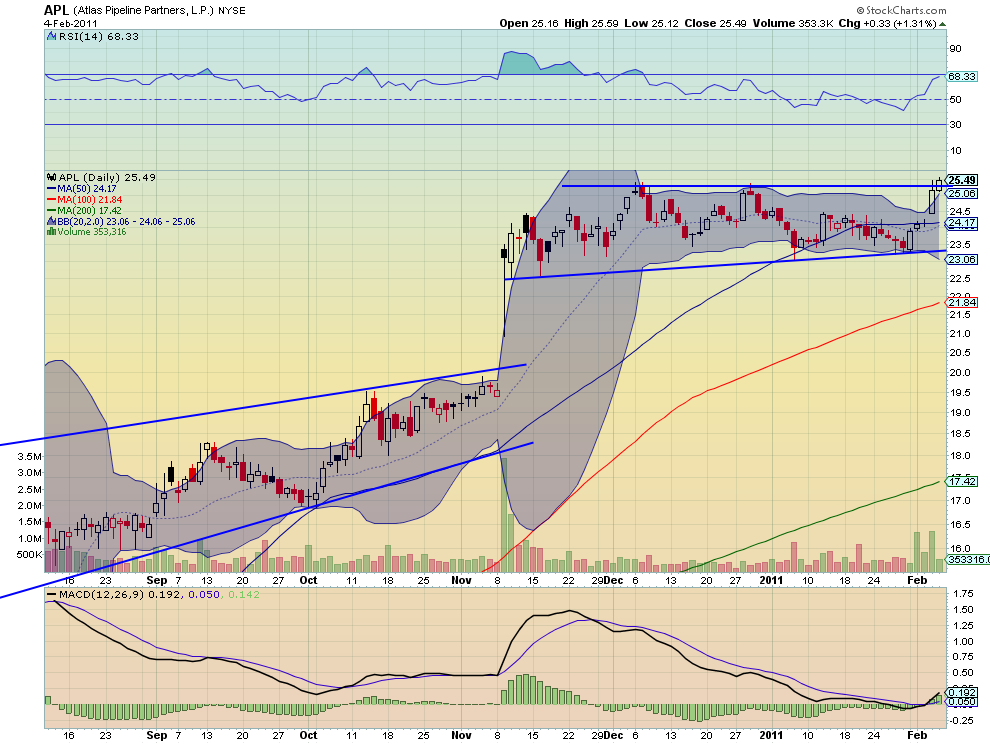Click the 1.75 MACD scale label
The image size is (990, 744).
pyautogui.click(x=963, y=594)
